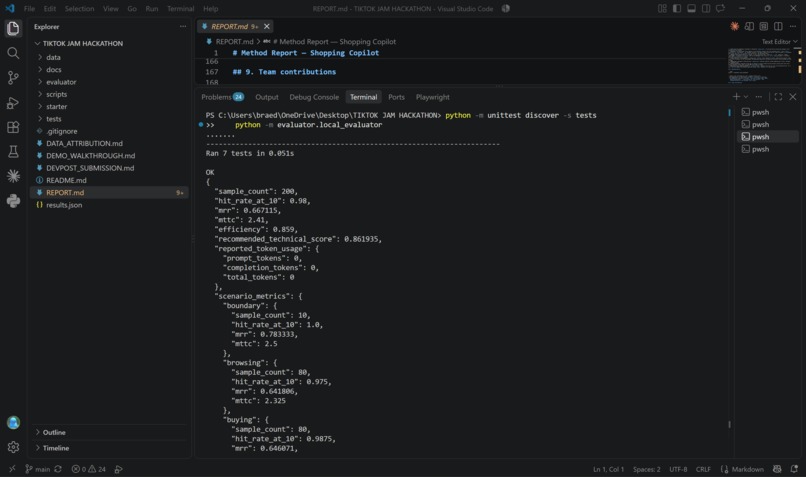Click the debug status bar icon

[119, 469]
